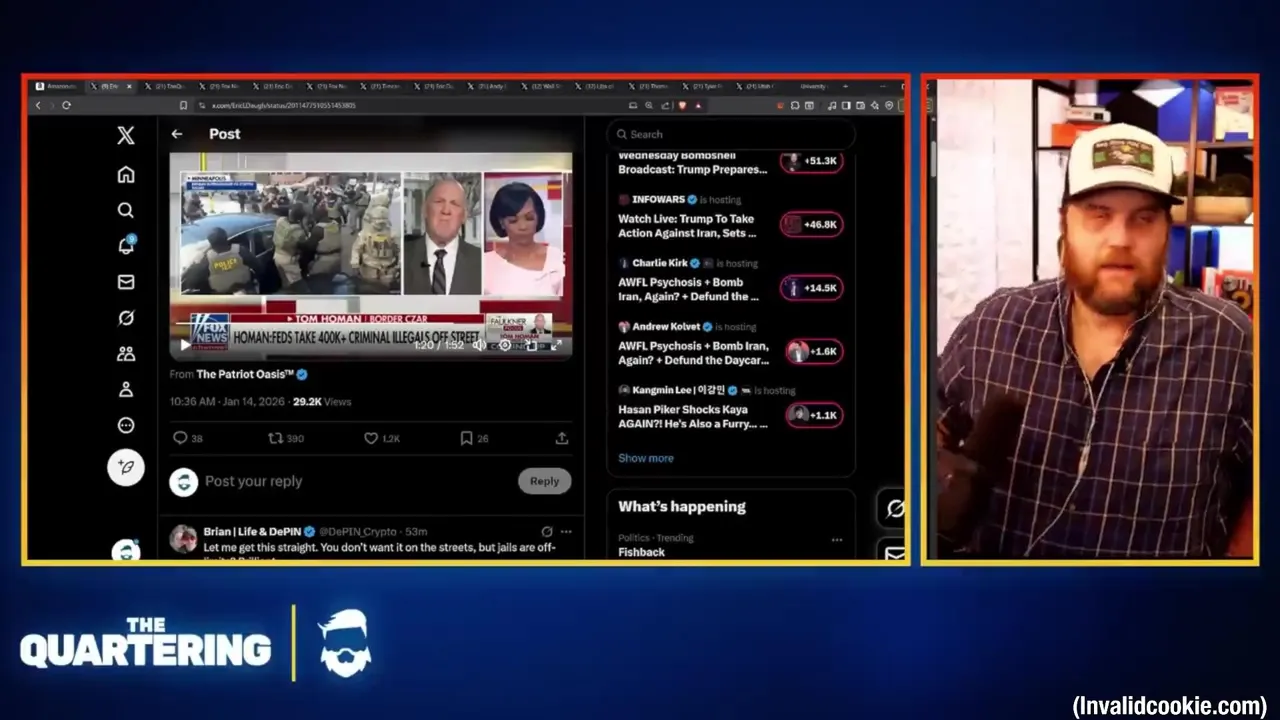This screenshot has width=1280, height=720.
Task: Open more options on Brian's reply
Action: tap(566, 532)
